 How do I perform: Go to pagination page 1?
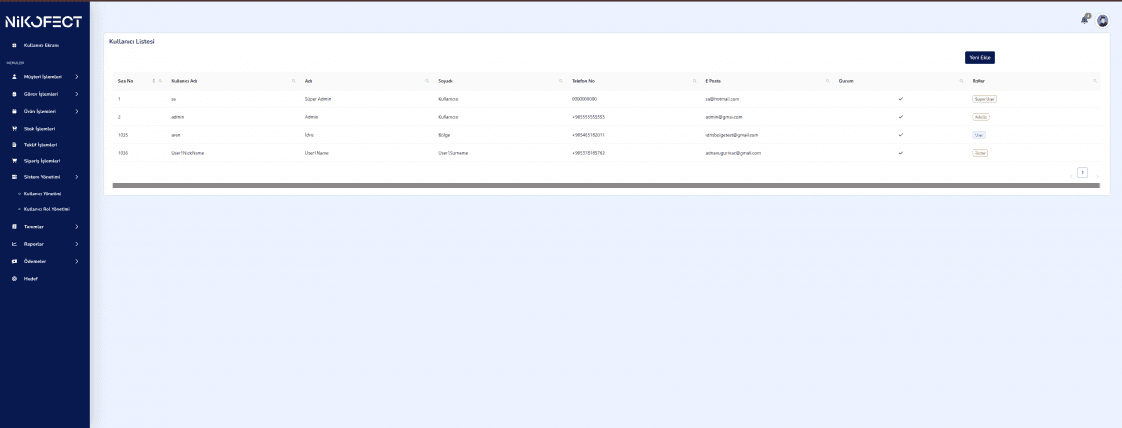[1083, 172]
